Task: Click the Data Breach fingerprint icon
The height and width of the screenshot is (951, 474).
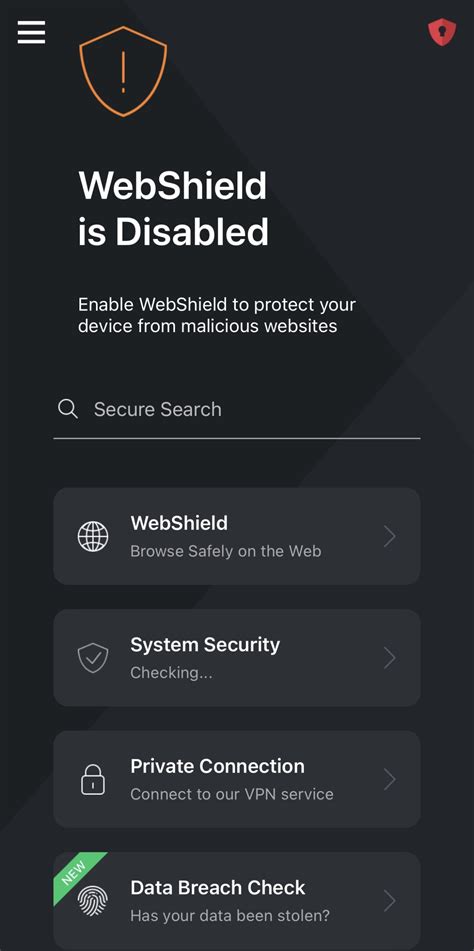Action: click(x=93, y=901)
